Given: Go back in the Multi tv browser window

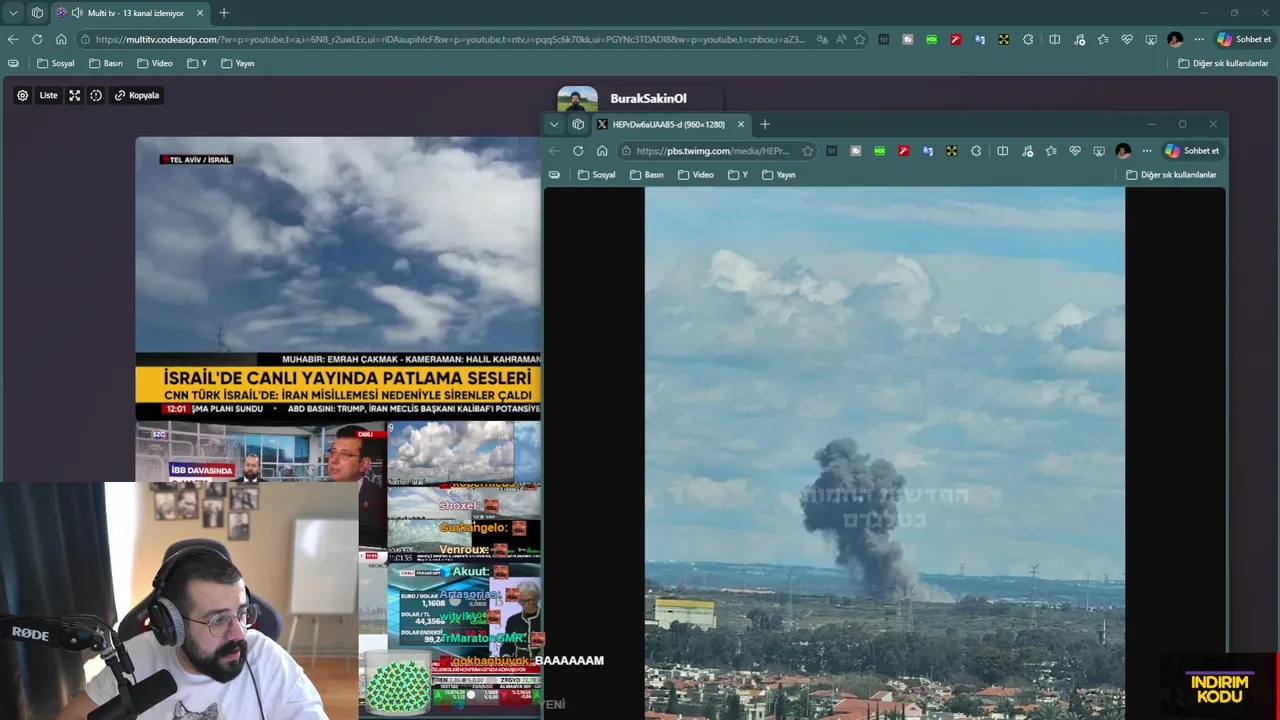Looking at the screenshot, I should tap(13, 39).
